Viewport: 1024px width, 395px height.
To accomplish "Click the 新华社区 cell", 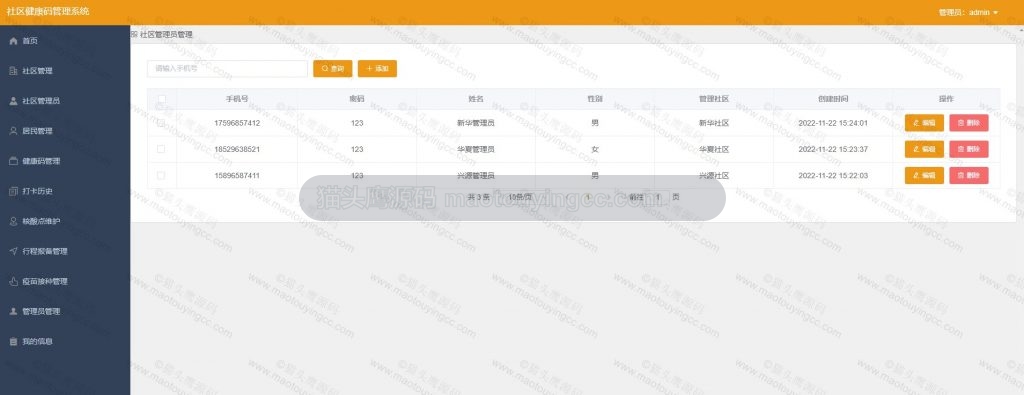I will (714, 123).
